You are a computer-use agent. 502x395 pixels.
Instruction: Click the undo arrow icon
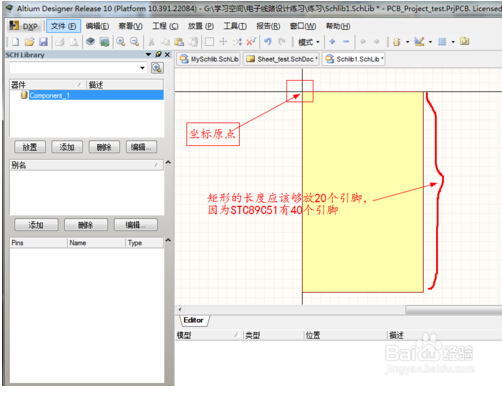(x=268, y=42)
